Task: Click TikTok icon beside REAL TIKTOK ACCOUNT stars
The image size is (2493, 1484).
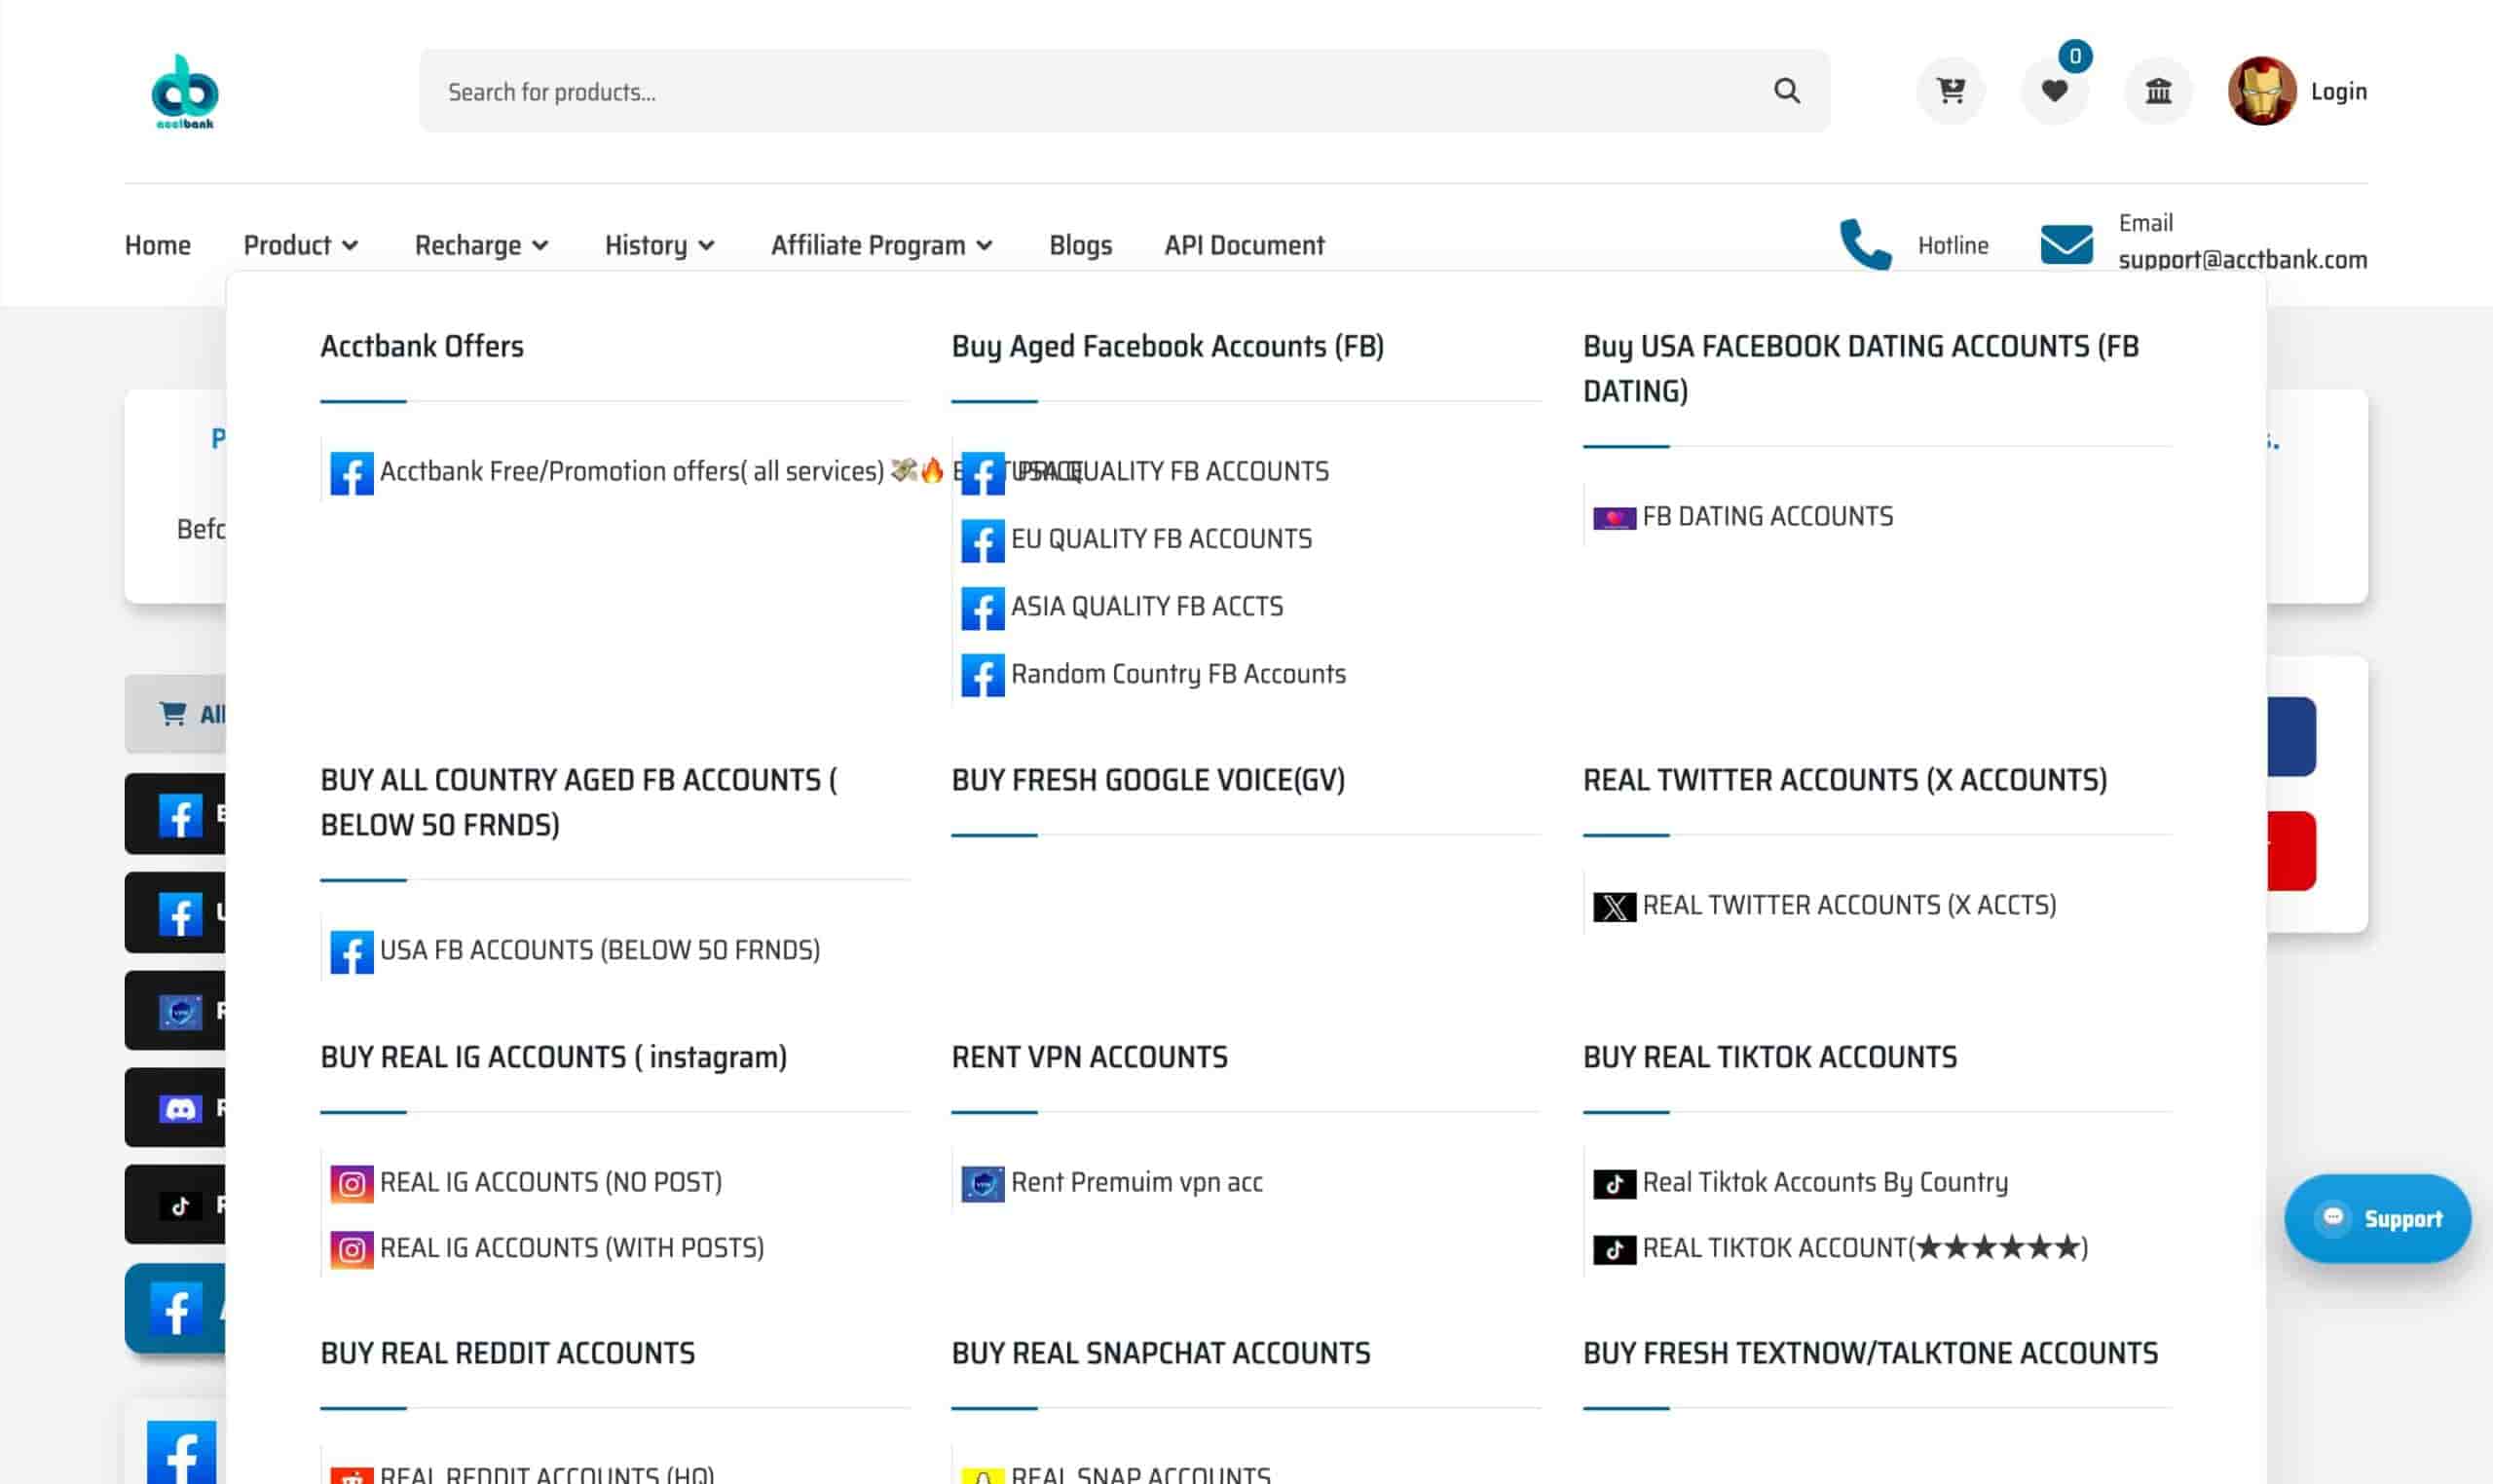Action: tap(1614, 1250)
